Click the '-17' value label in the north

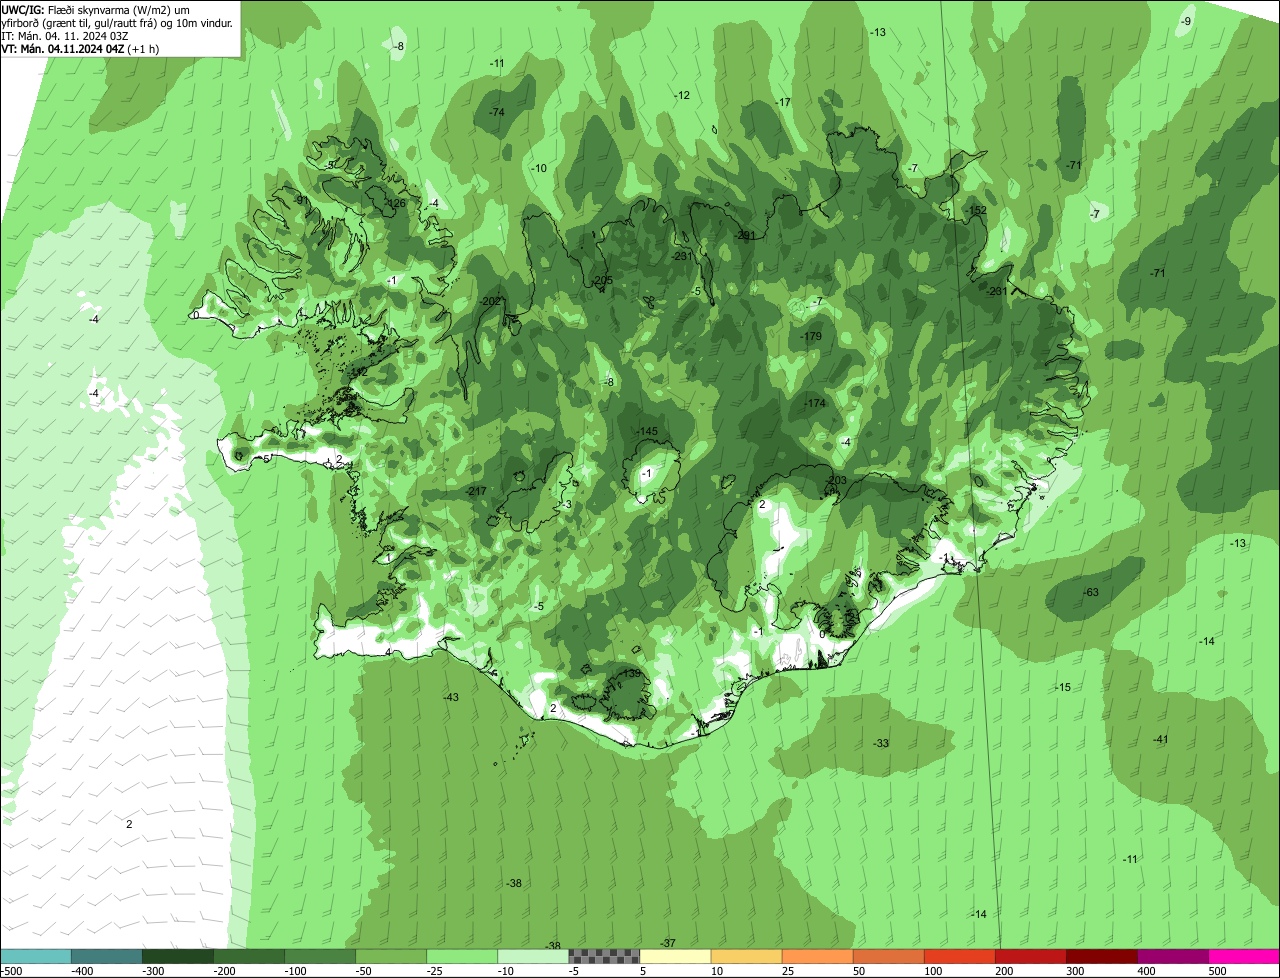[x=783, y=103]
